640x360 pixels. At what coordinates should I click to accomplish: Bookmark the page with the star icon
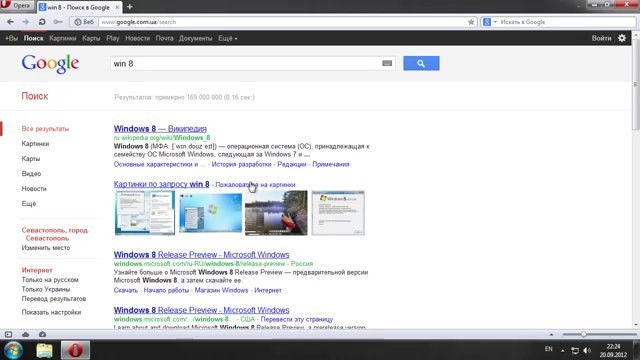pos(471,22)
